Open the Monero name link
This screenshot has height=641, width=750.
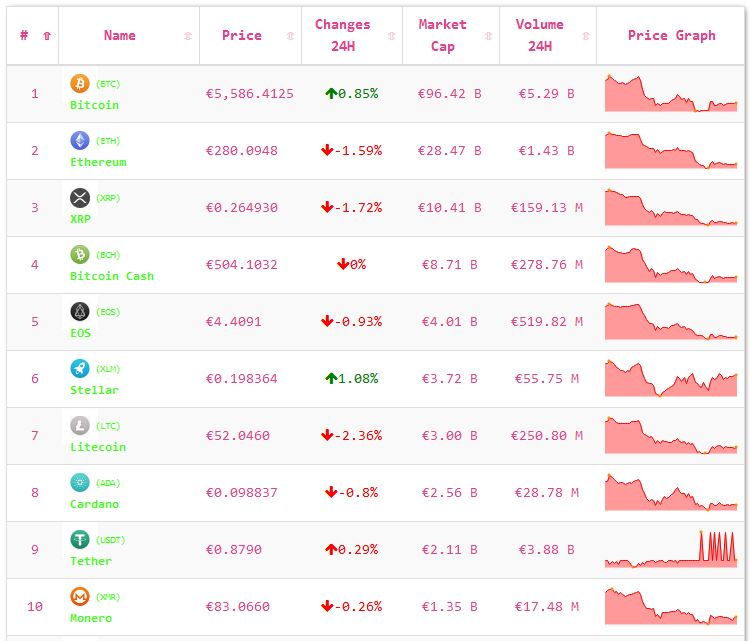tap(91, 618)
